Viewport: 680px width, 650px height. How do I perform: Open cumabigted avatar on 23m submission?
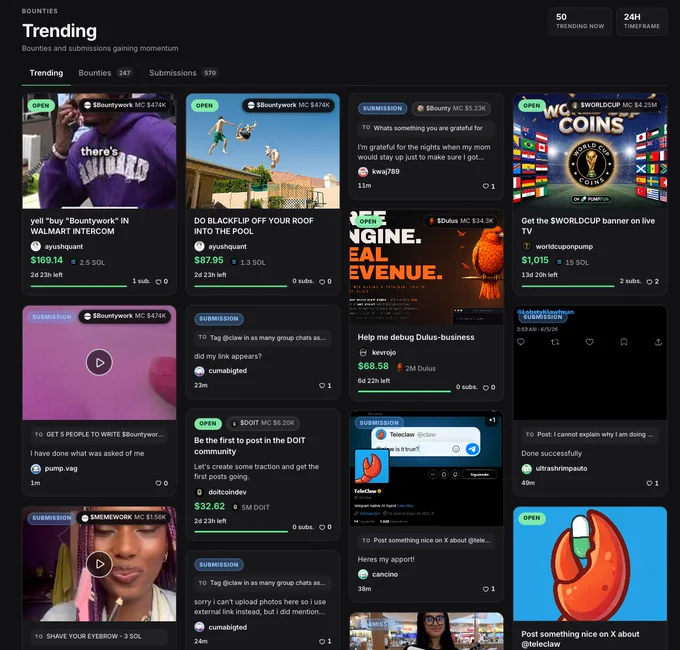pyautogui.click(x=199, y=371)
